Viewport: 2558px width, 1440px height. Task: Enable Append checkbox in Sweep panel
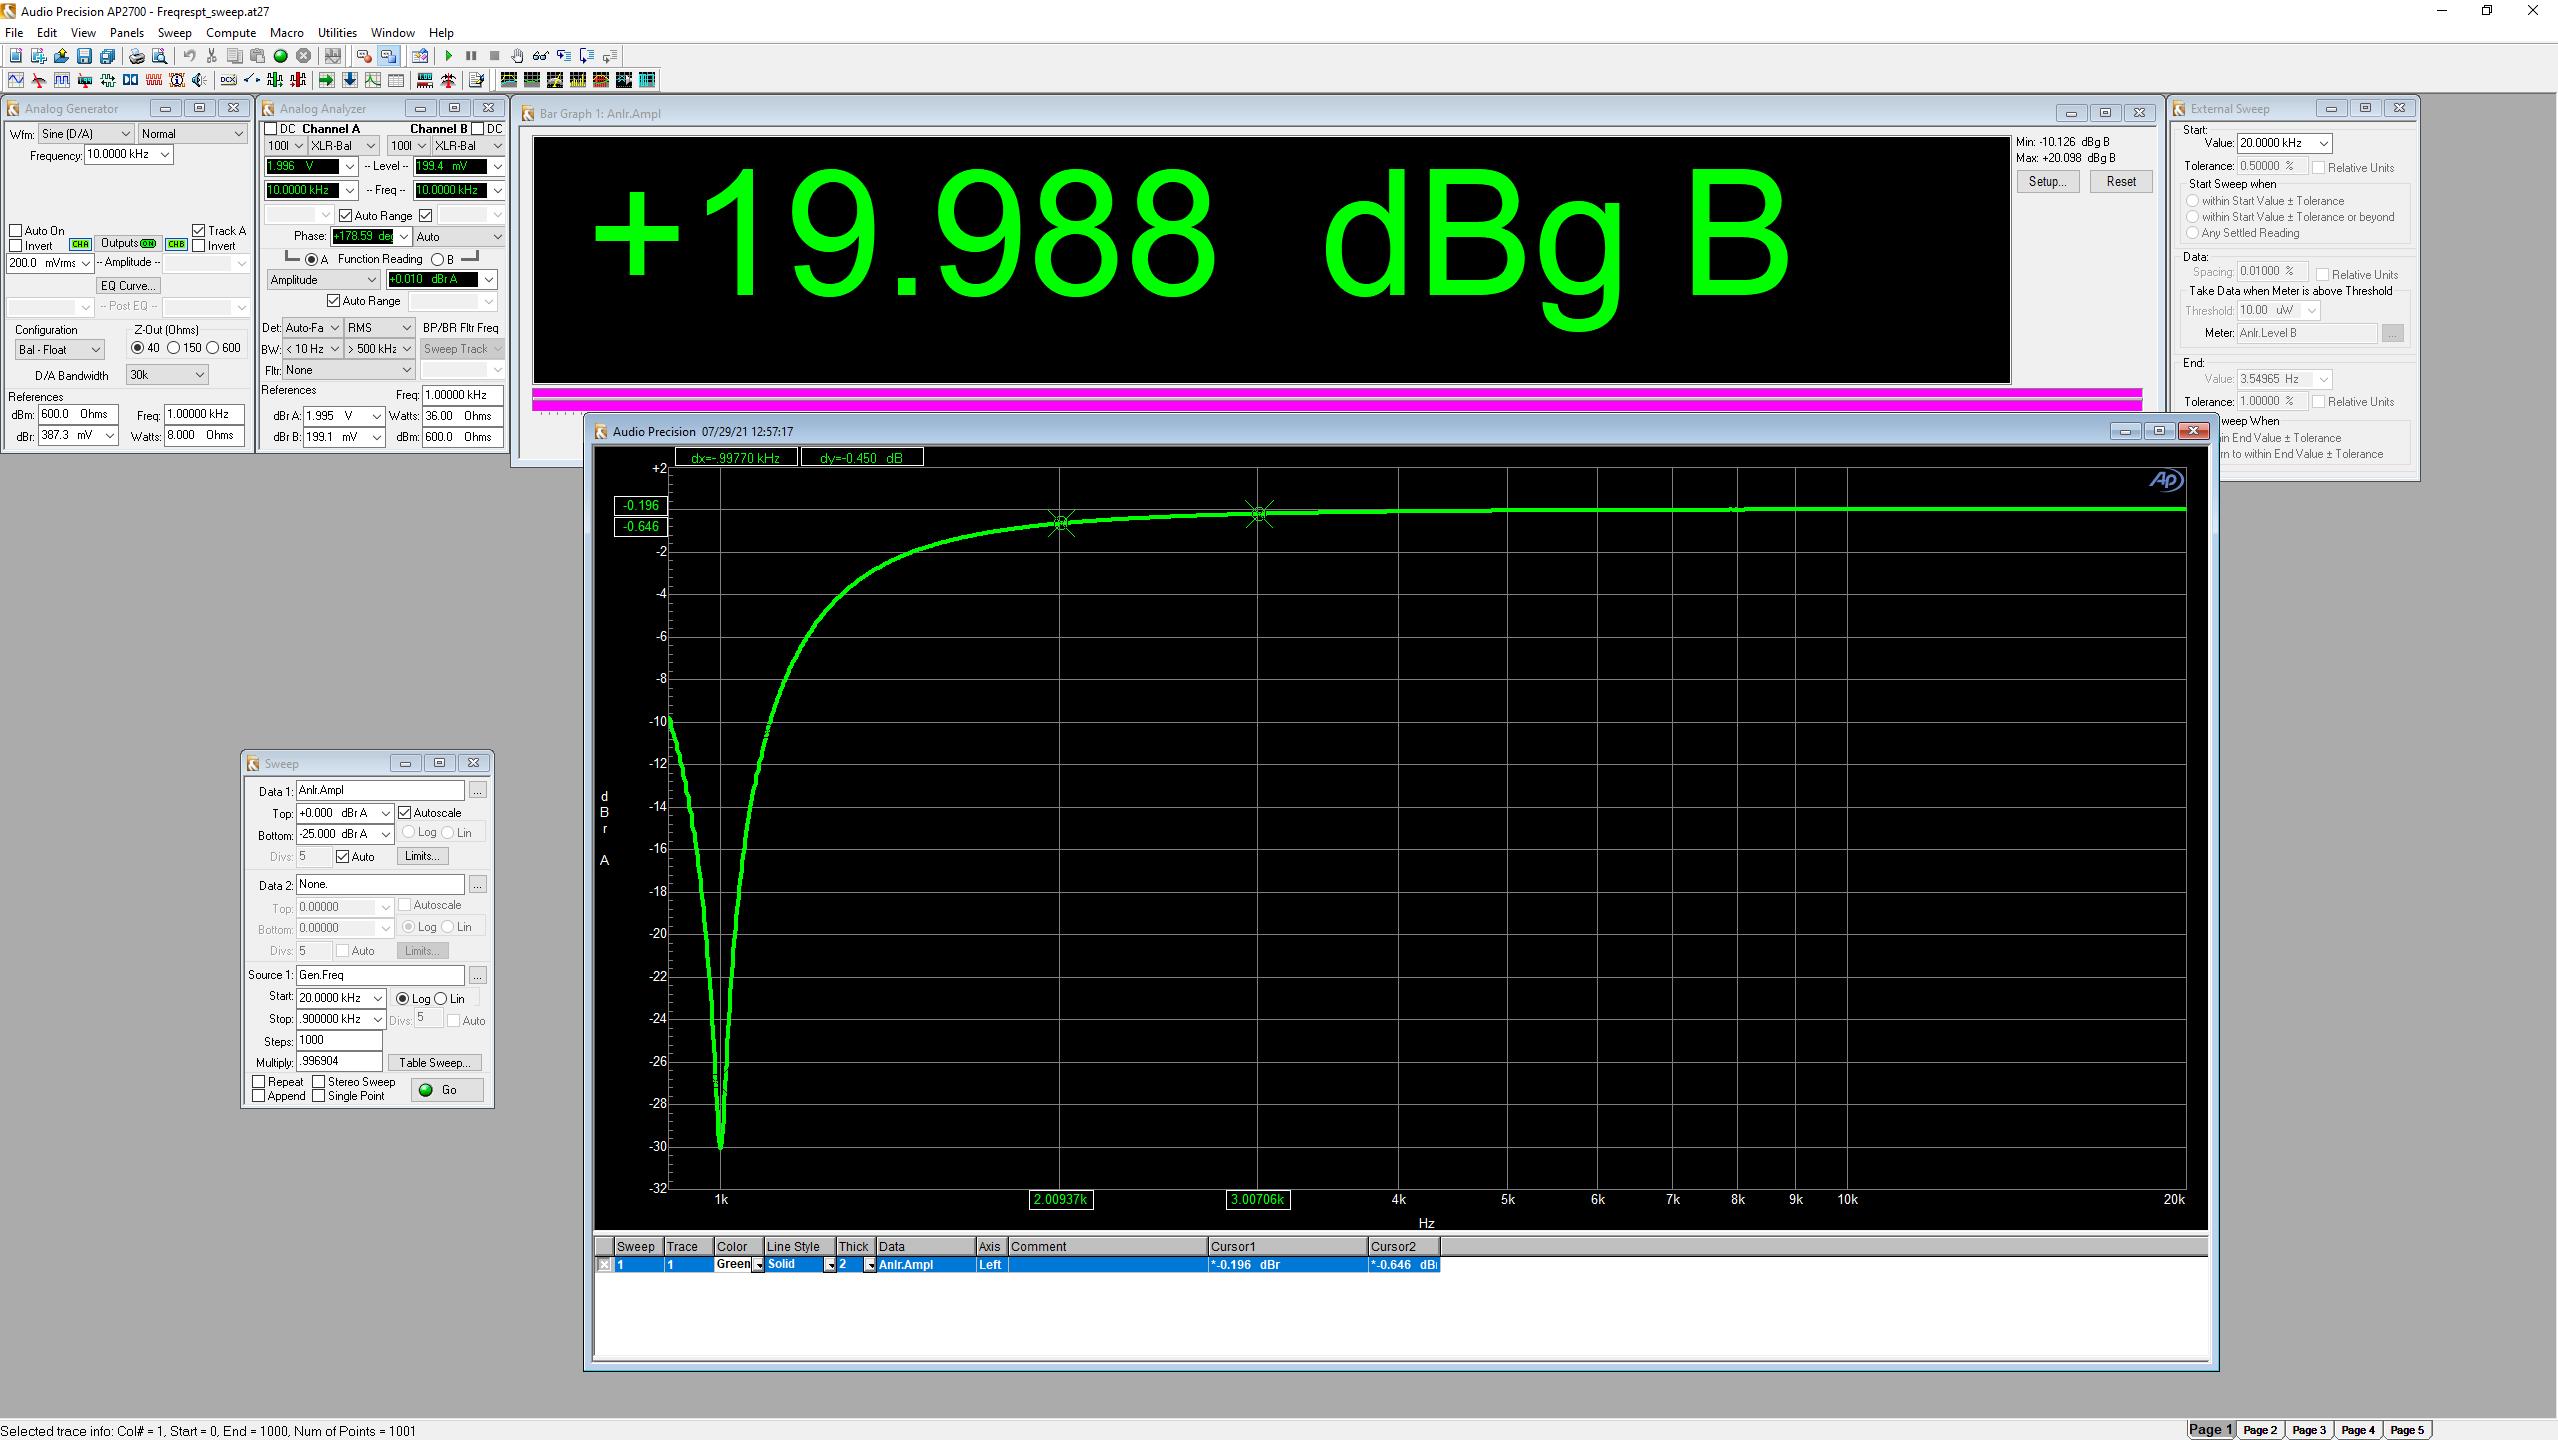click(x=259, y=1096)
